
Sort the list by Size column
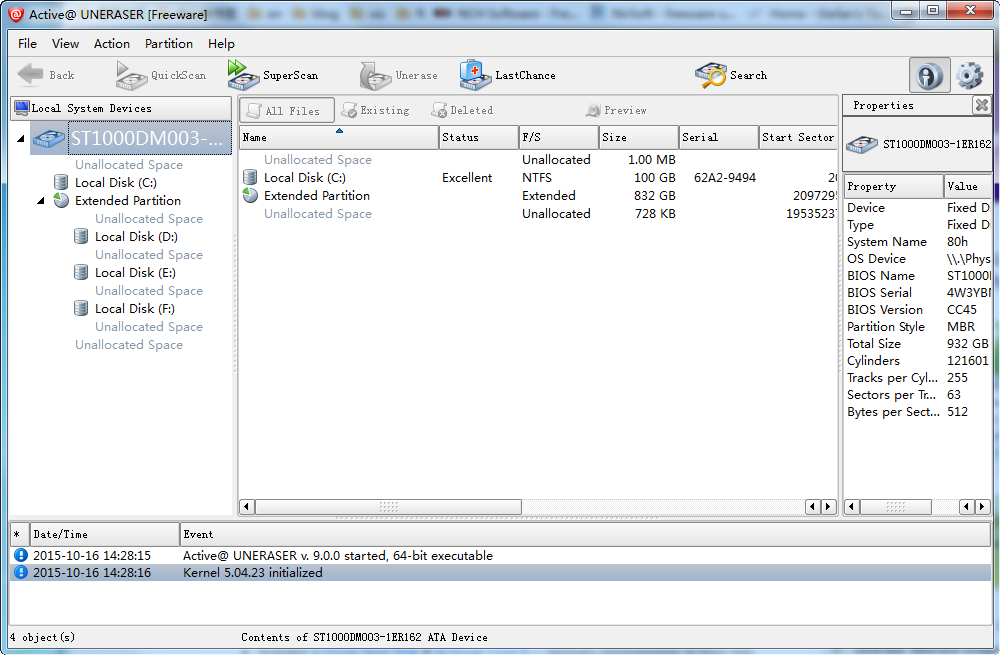638,138
